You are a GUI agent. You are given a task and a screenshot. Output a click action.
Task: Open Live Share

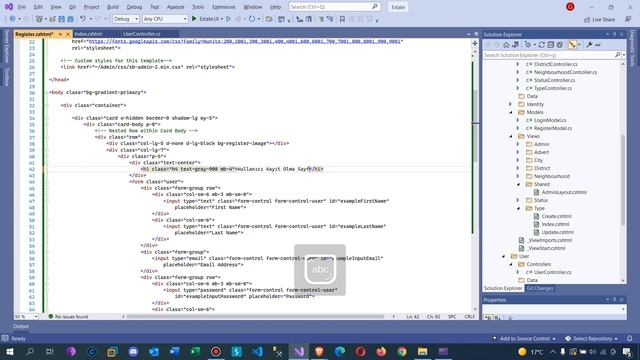click(599, 19)
